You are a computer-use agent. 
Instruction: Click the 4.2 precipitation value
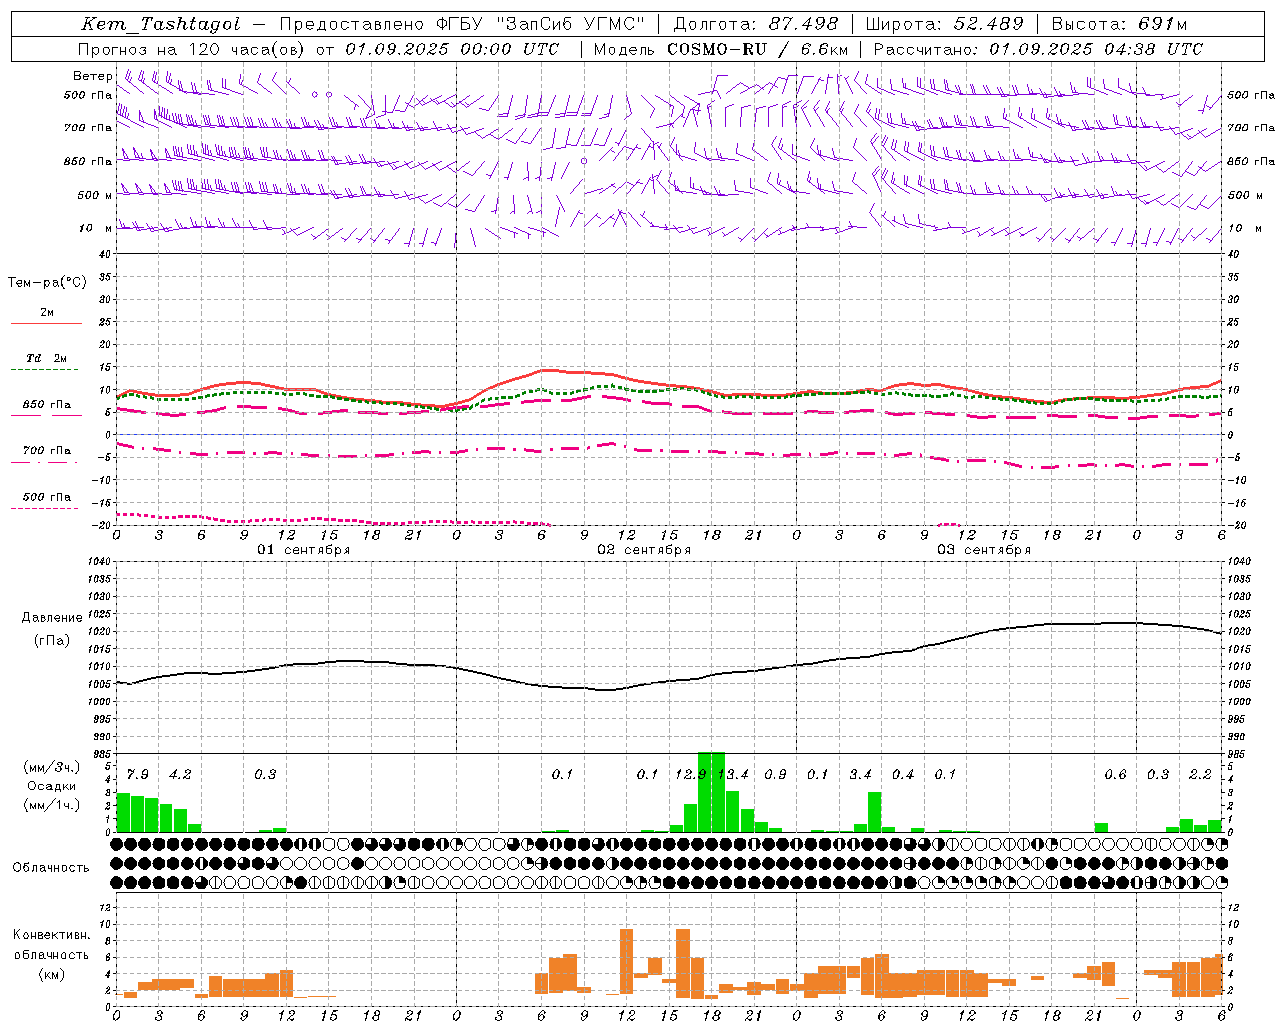(180, 774)
